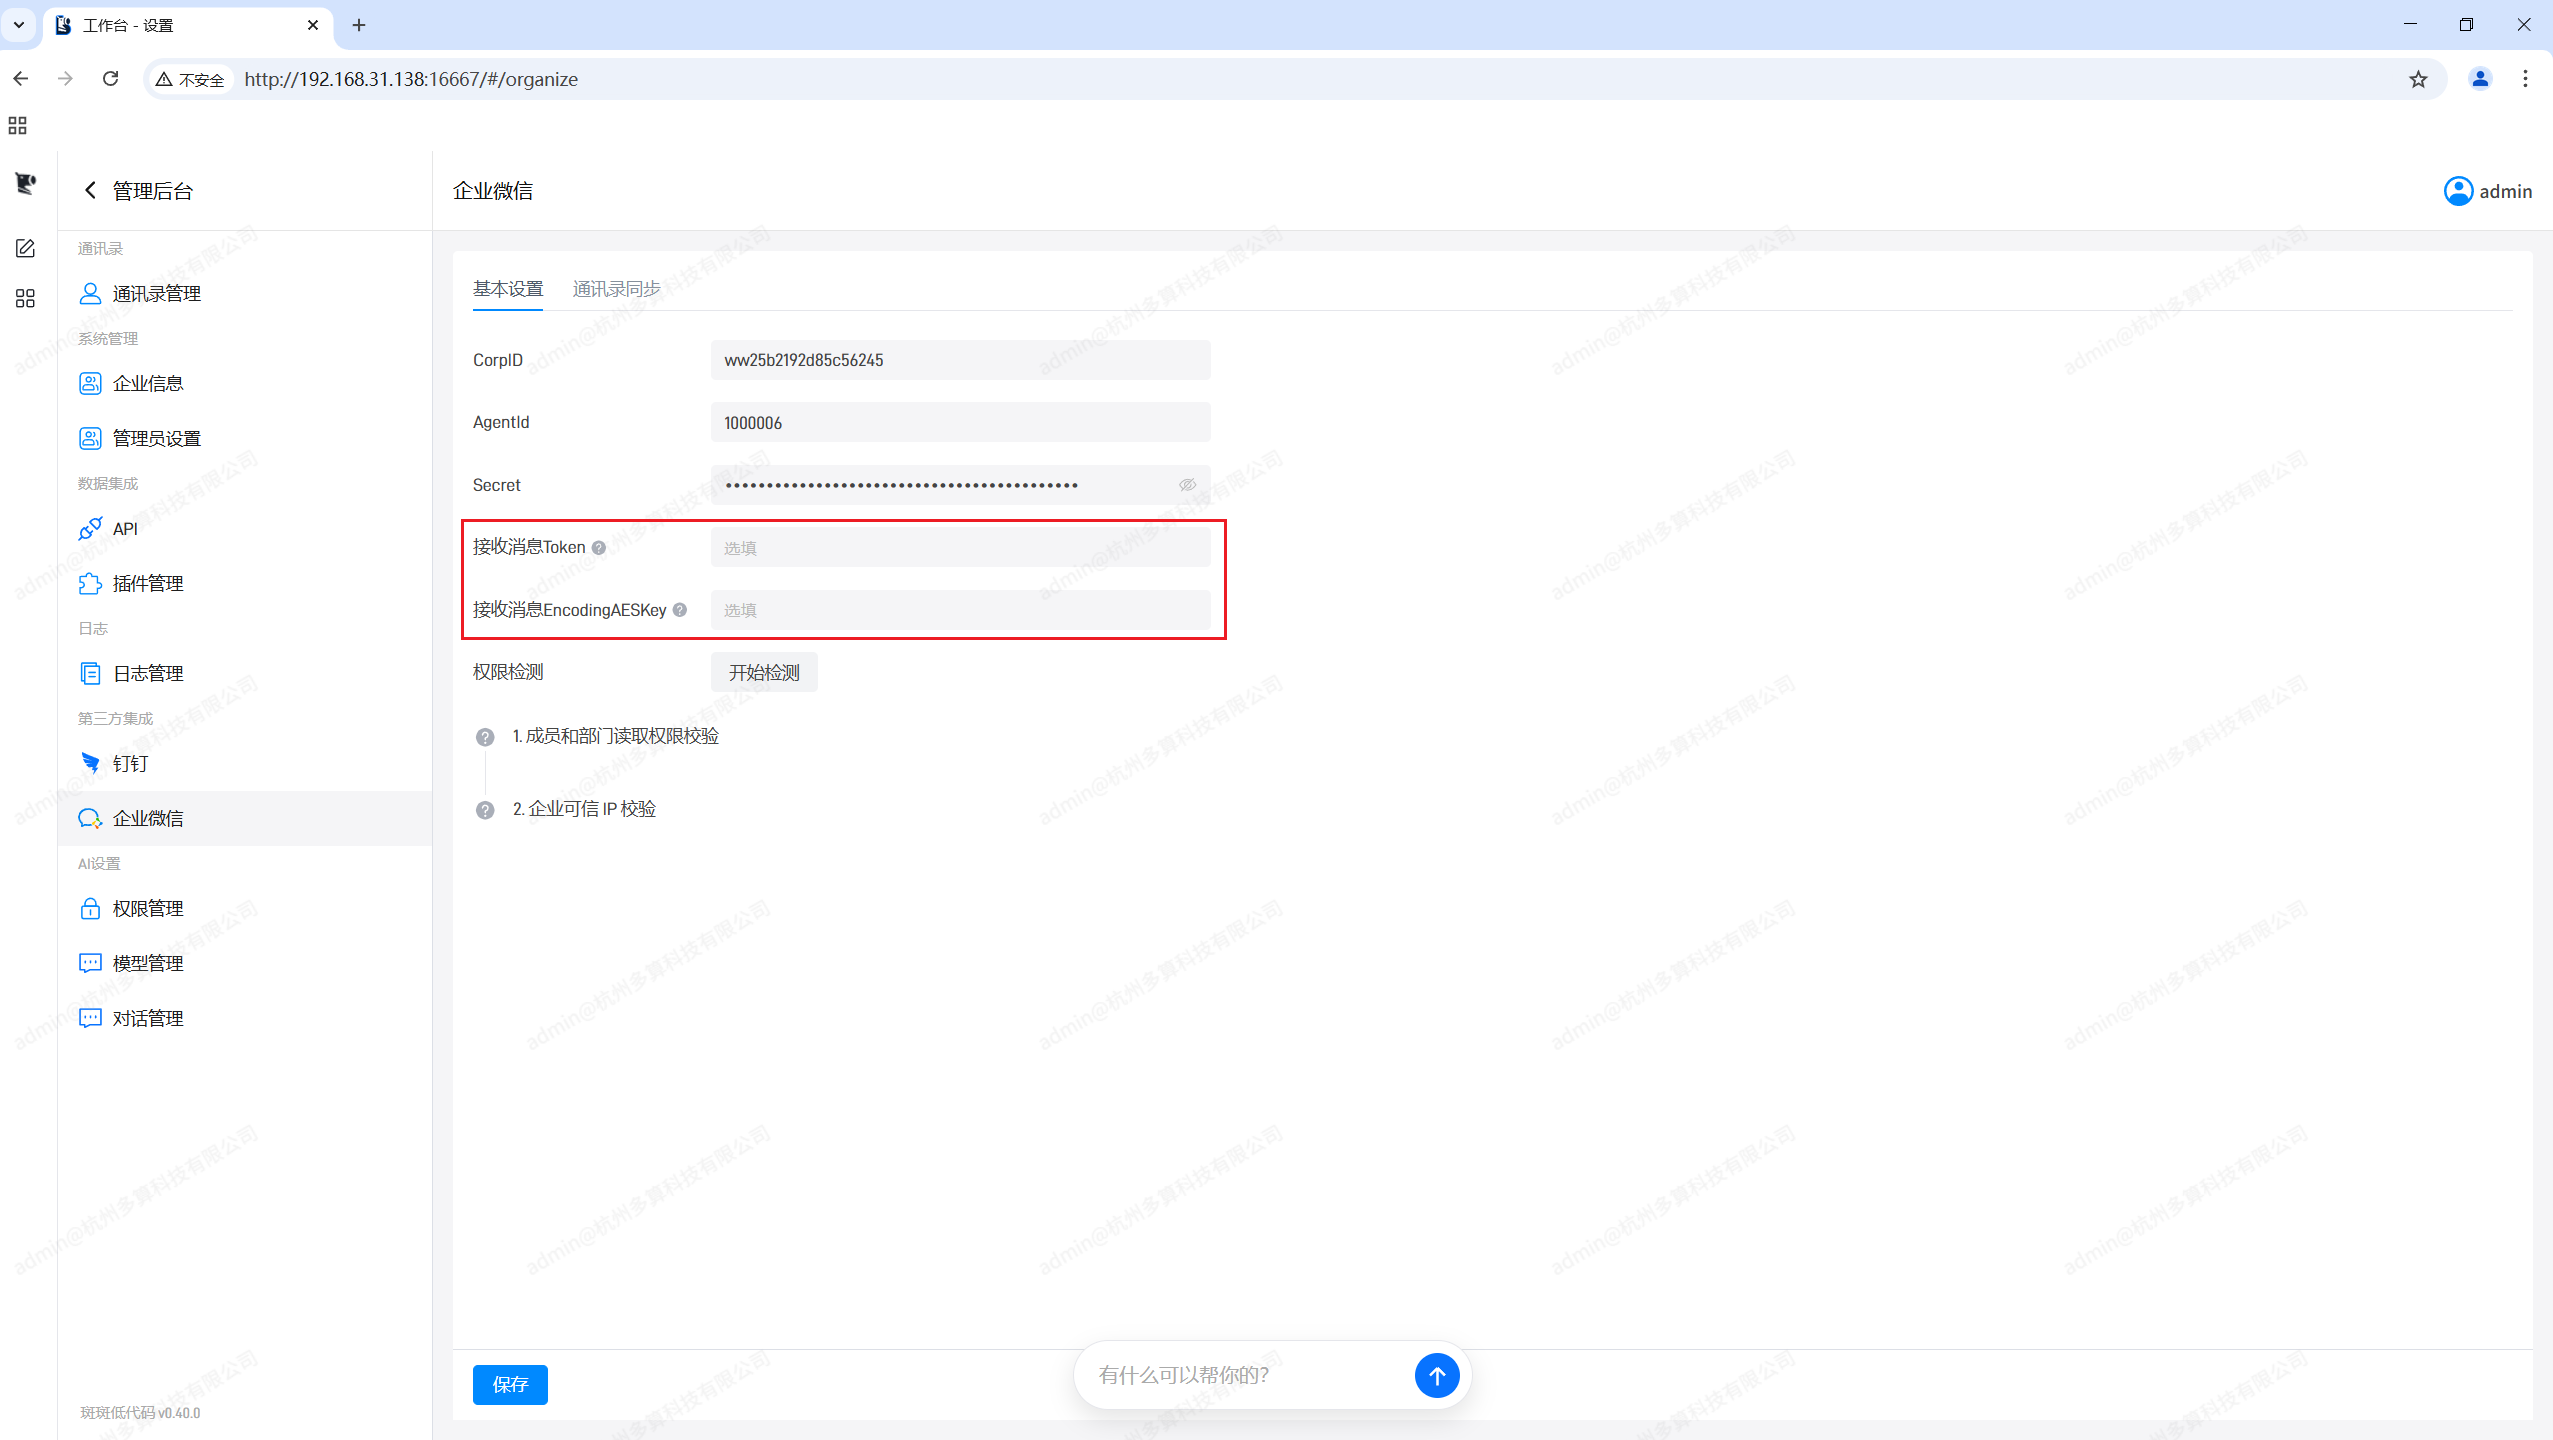Reload the page
The image size is (2553, 1440).
point(111,79)
